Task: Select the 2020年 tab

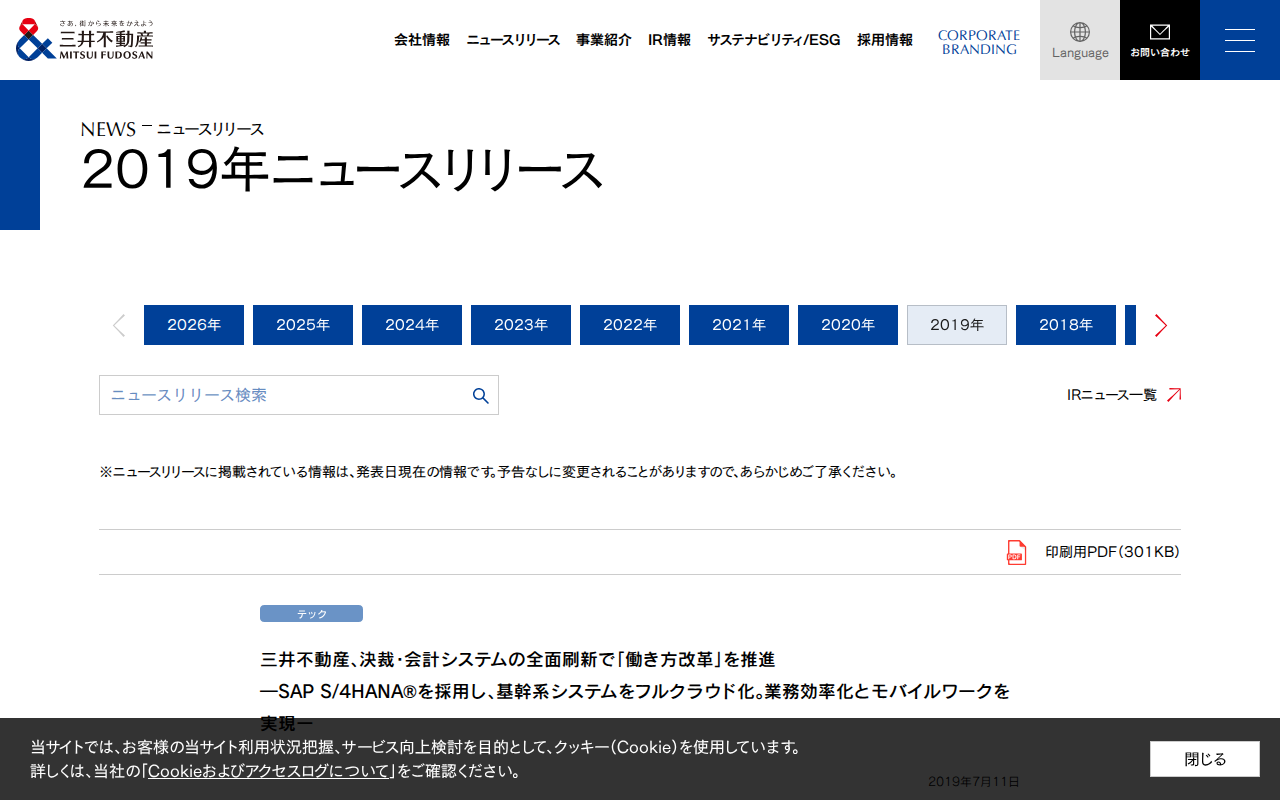Action: point(848,325)
